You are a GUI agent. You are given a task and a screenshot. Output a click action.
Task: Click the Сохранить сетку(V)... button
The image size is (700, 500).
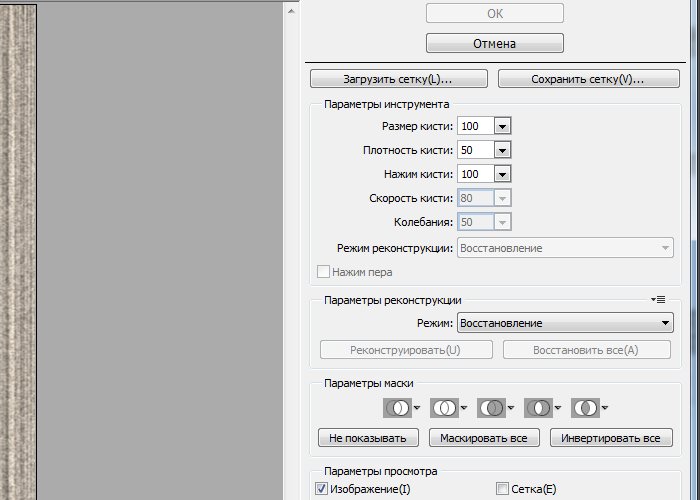585,78
